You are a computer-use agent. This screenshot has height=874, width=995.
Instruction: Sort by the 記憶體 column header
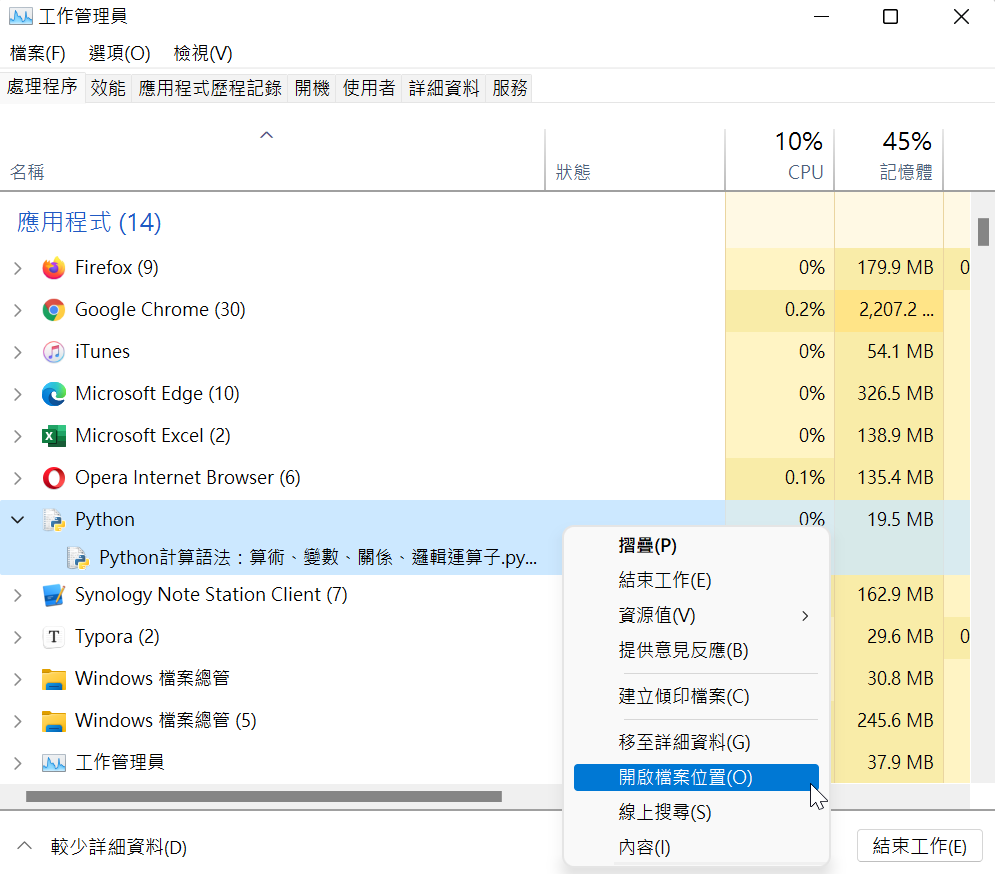click(888, 160)
